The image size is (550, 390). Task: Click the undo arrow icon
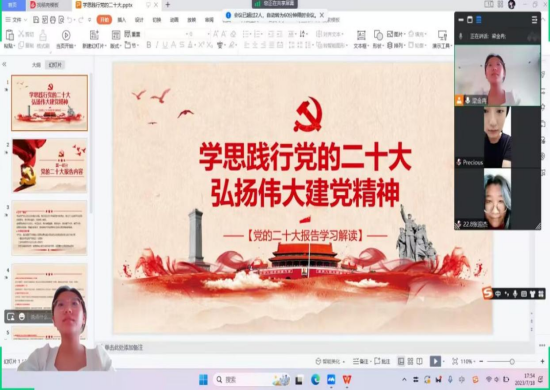coord(70,20)
